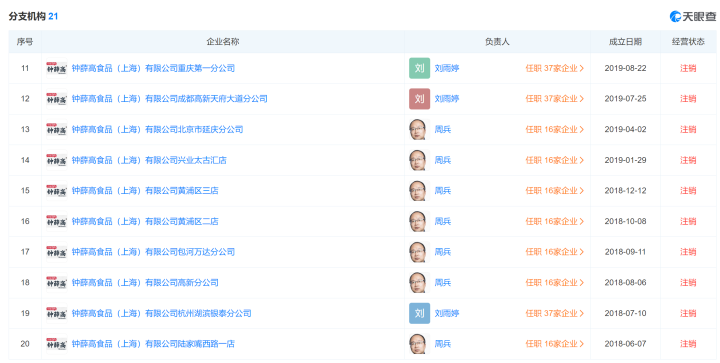Expand 任职 37家企业 in row 19
The height and width of the screenshot is (363, 720).
(x=555, y=313)
